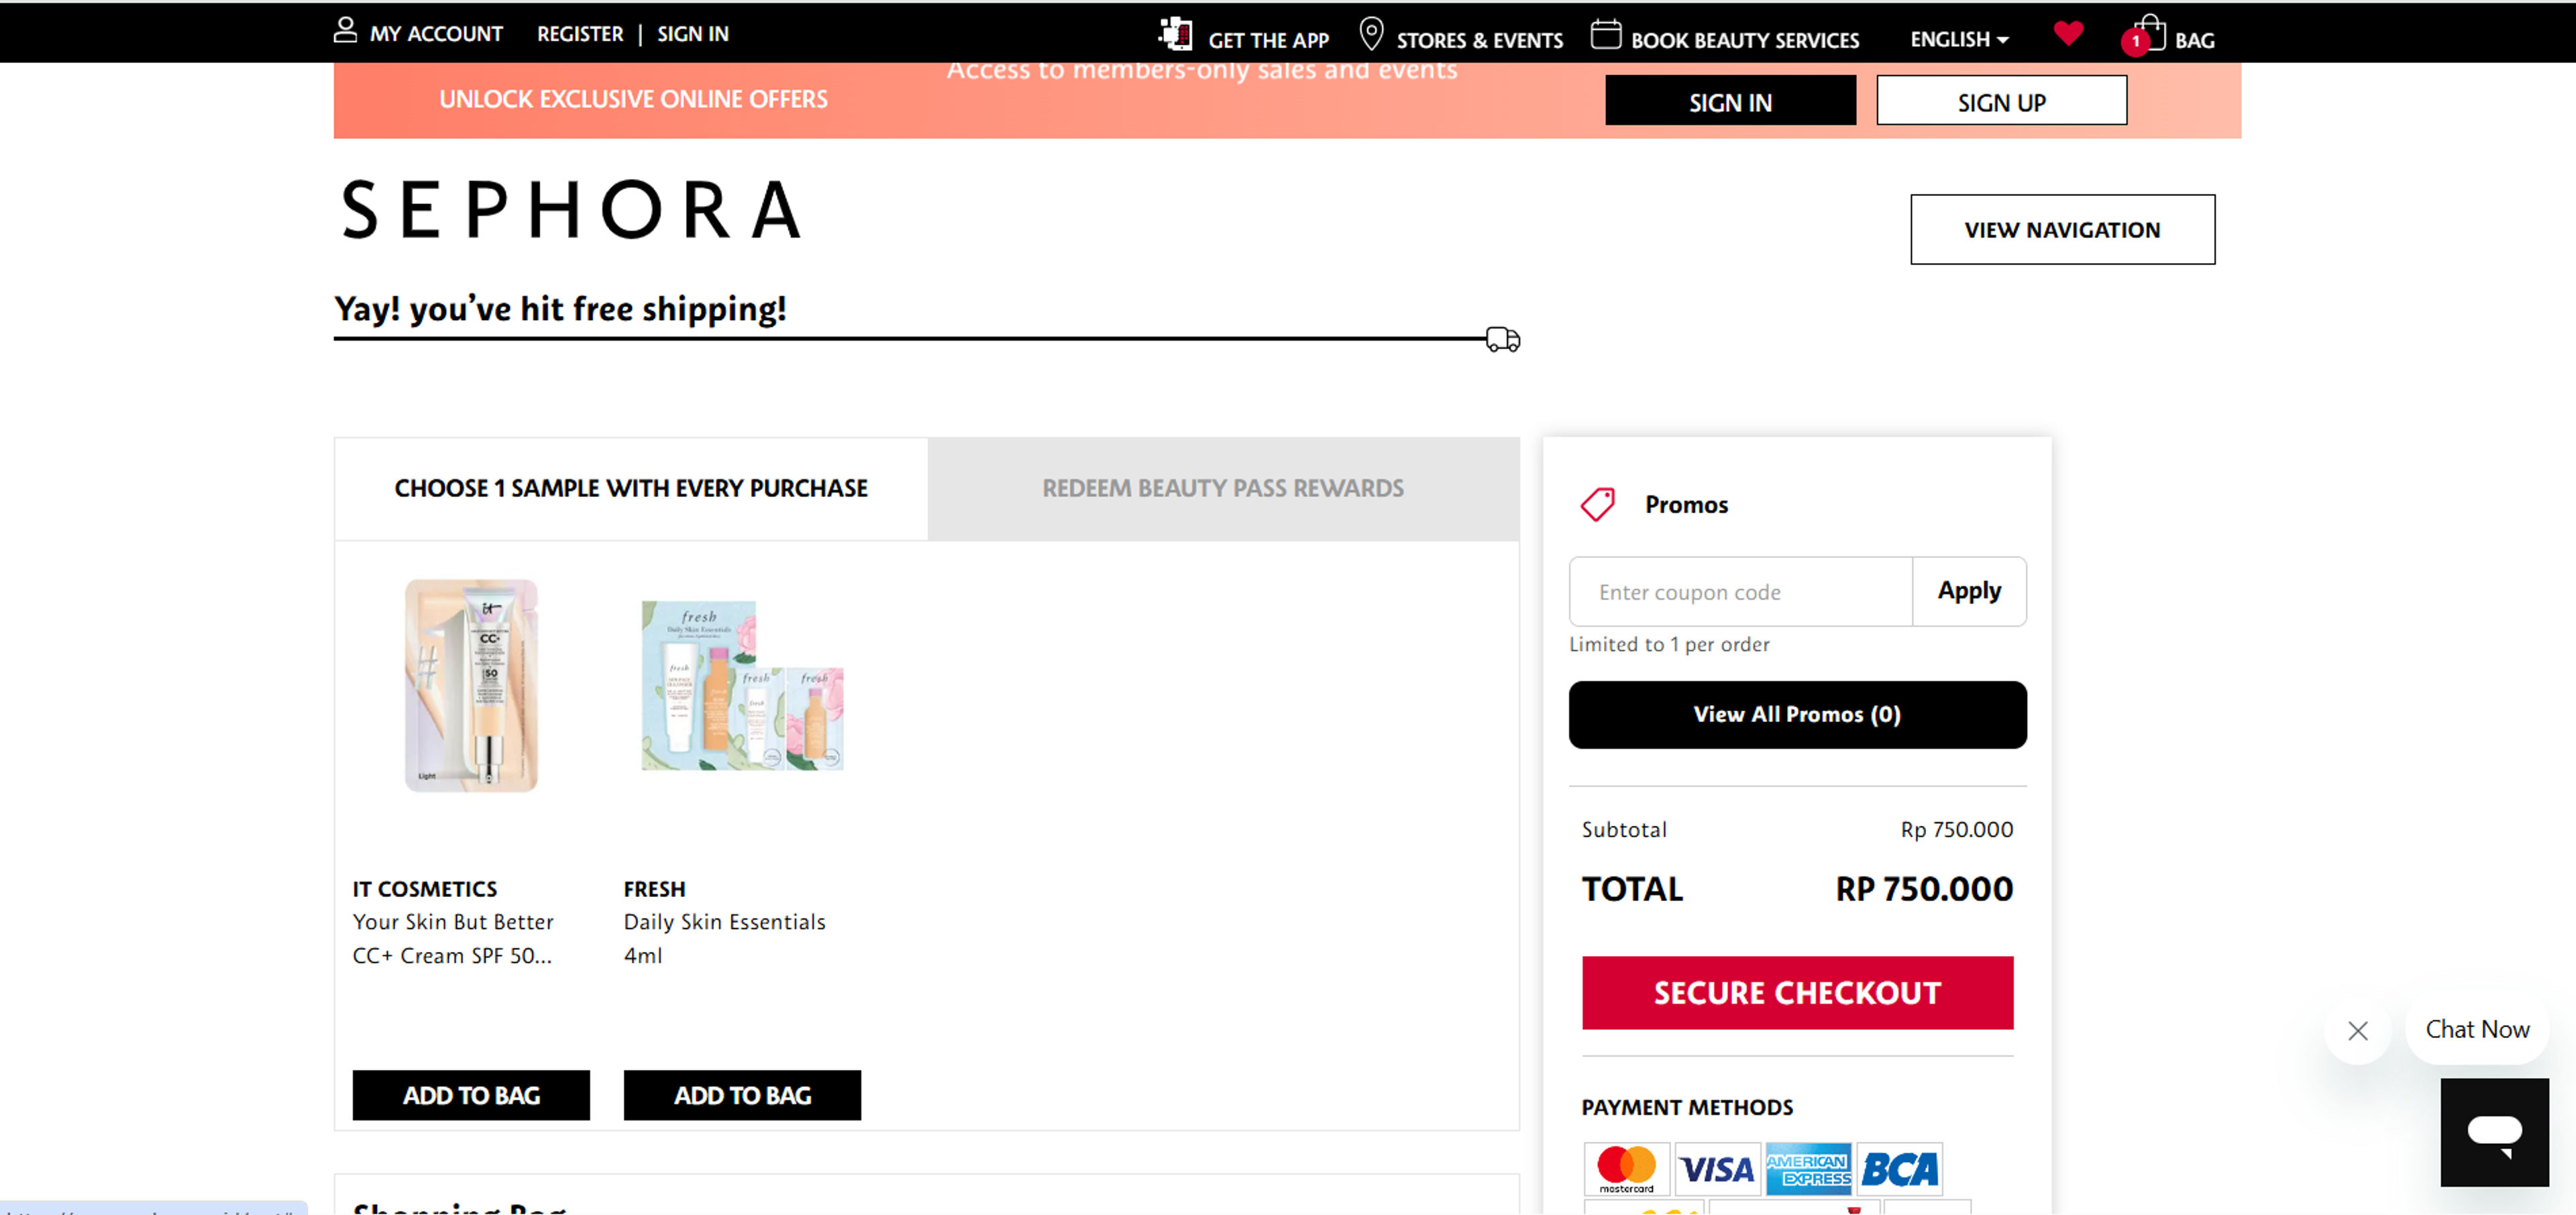This screenshot has width=2576, height=1215.
Task: Click the black Sign In banner button
Action: click(1730, 101)
